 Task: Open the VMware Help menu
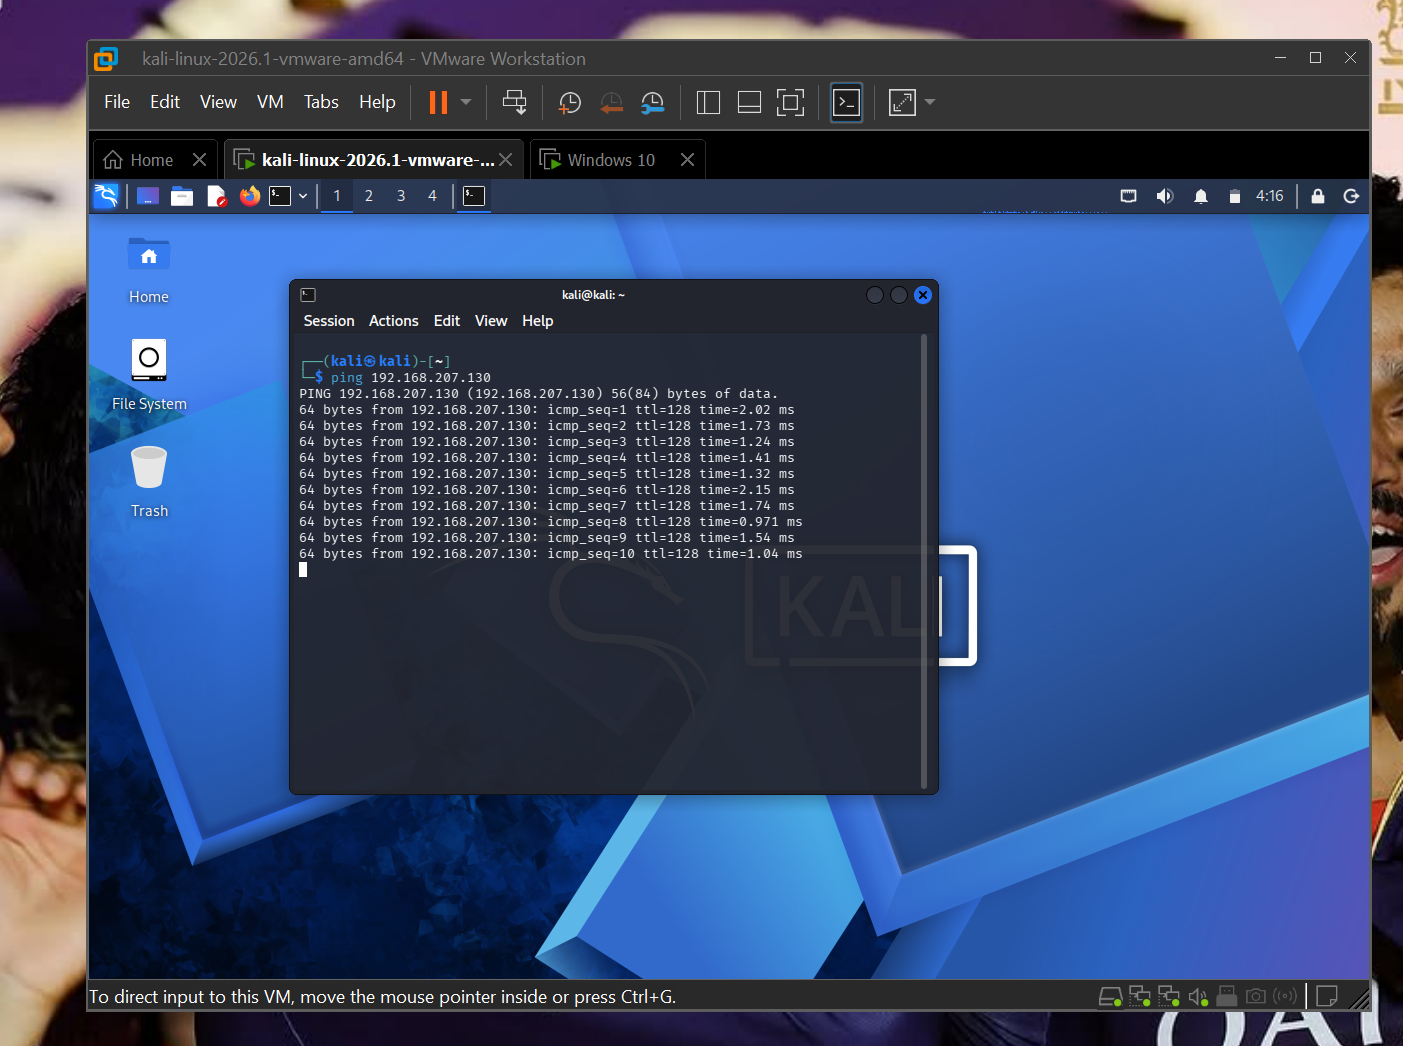[x=377, y=102]
